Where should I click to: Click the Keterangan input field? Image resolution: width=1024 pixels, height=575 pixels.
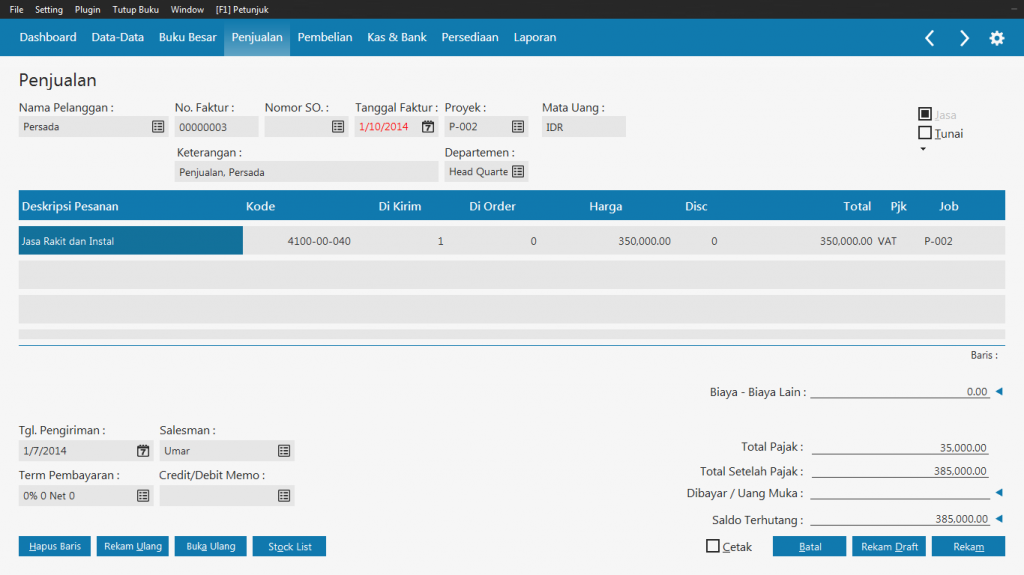tap(306, 172)
